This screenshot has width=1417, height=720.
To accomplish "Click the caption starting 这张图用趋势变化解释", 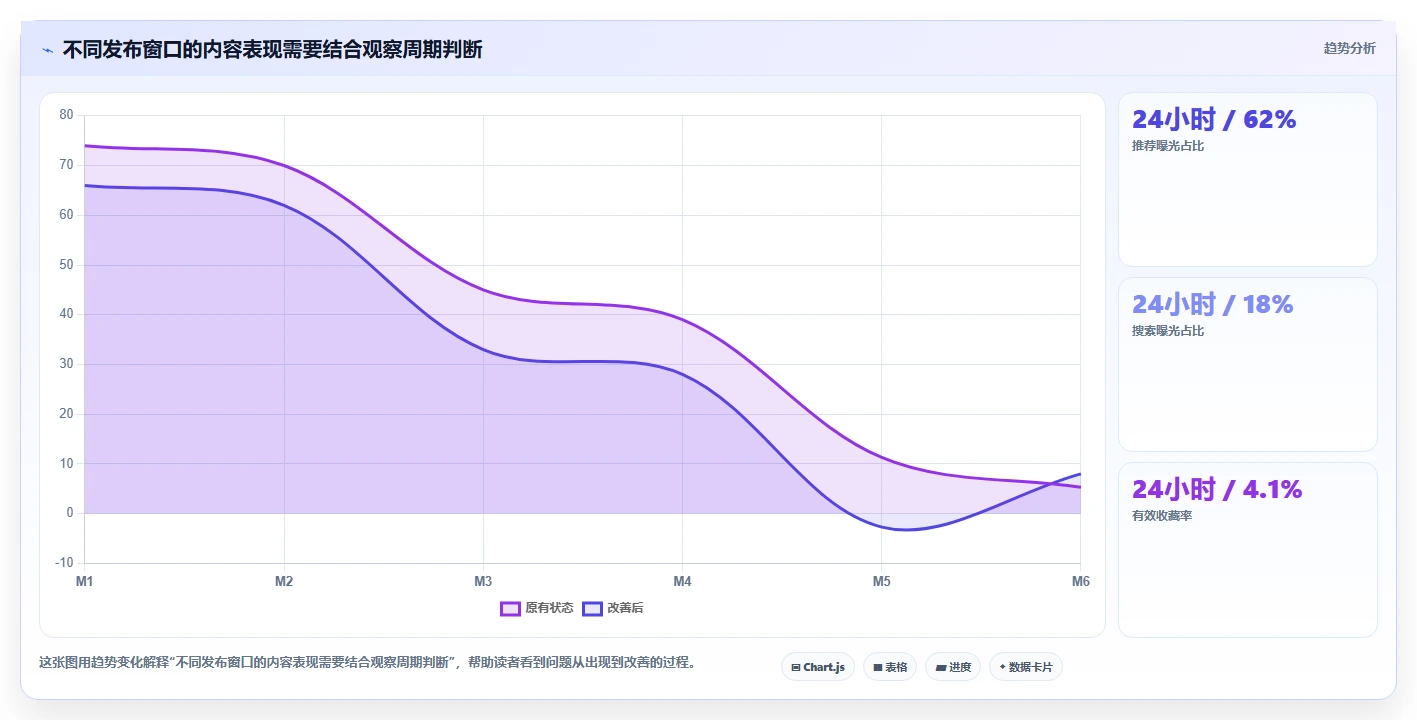I will pos(367,662).
